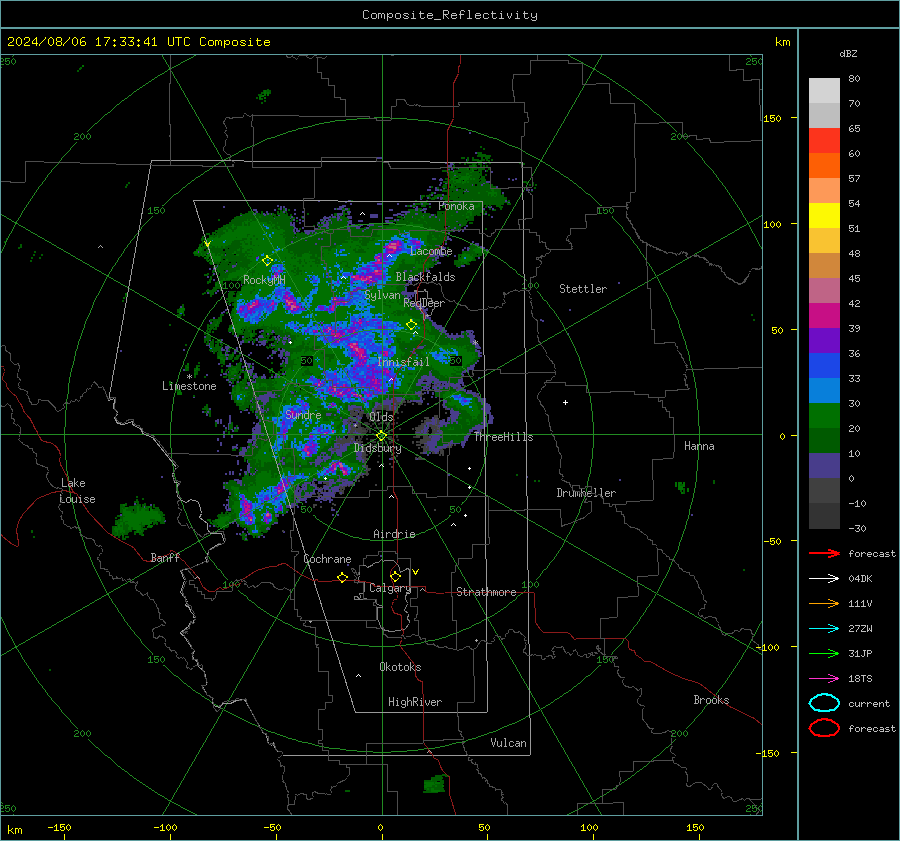Click the RockyMH label

(264, 280)
